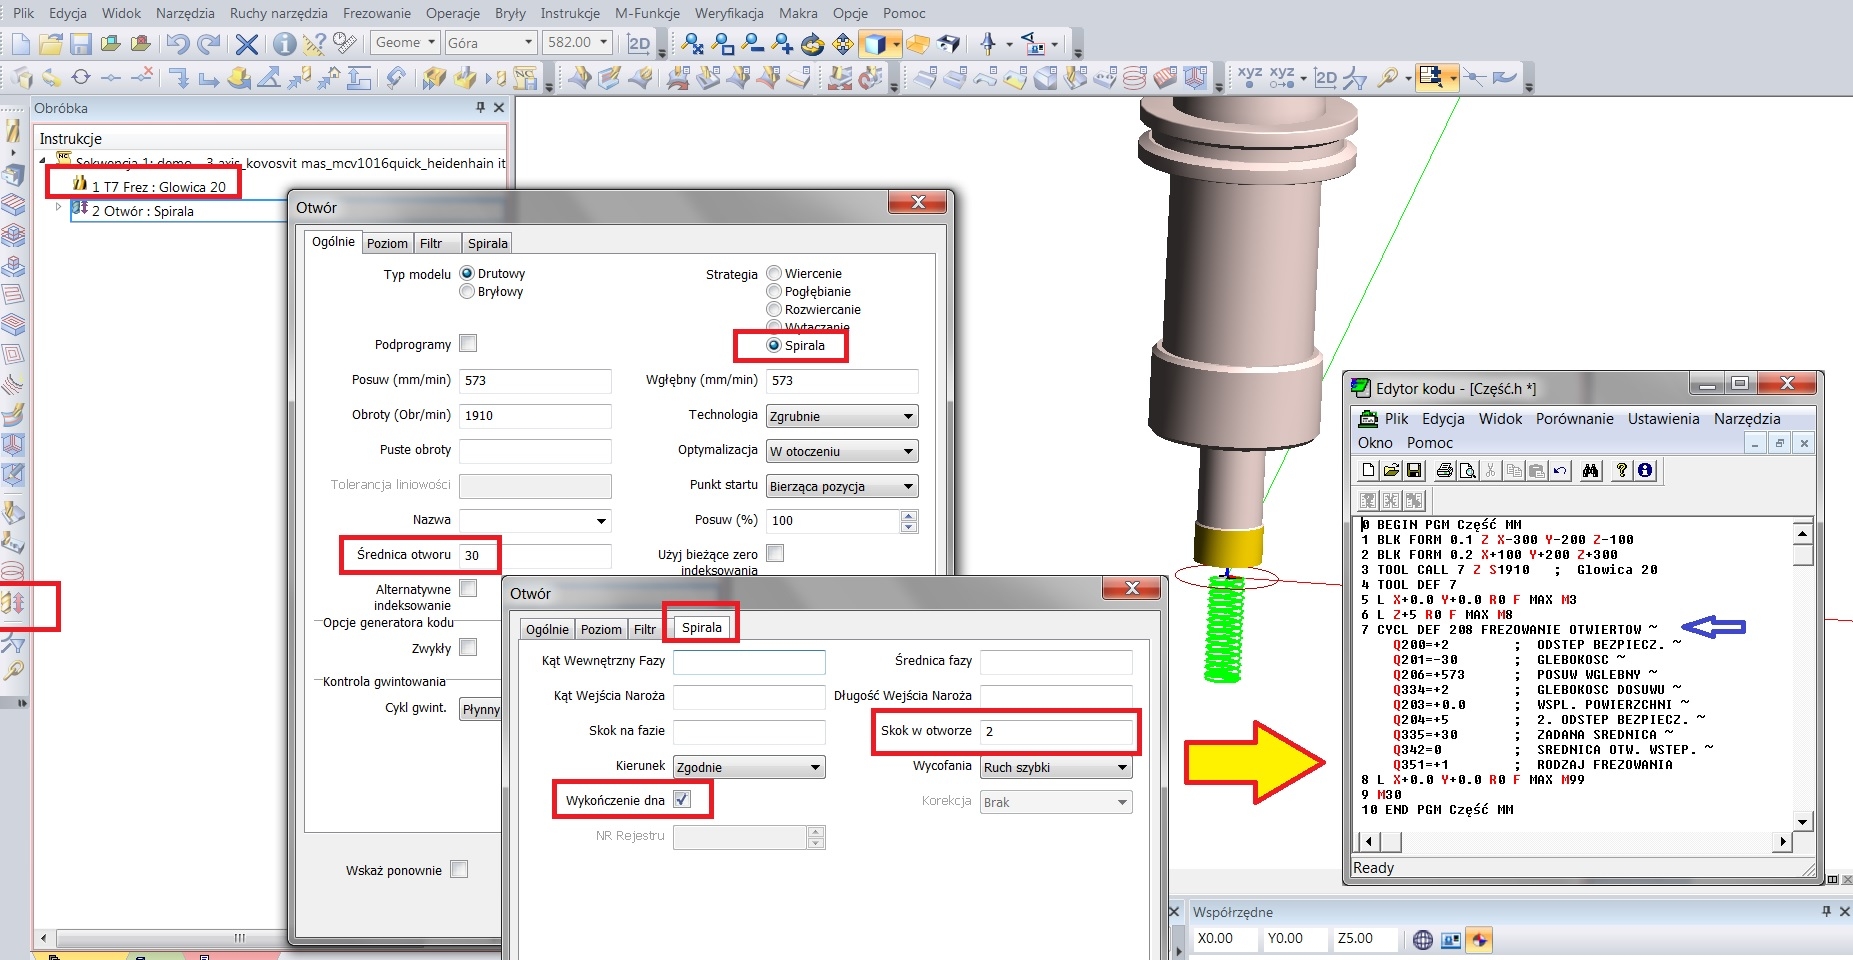The width and height of the screenshot is (1853, 960).
Task: Click the Skok w otworze input field
Action: click(x=1056, y=731)
